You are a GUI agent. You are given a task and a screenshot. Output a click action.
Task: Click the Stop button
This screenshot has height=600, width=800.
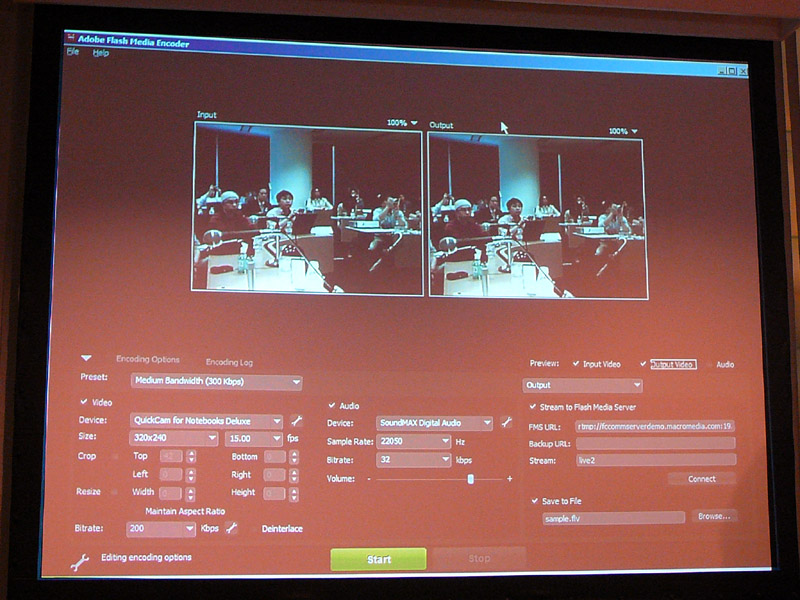[479, 558]
